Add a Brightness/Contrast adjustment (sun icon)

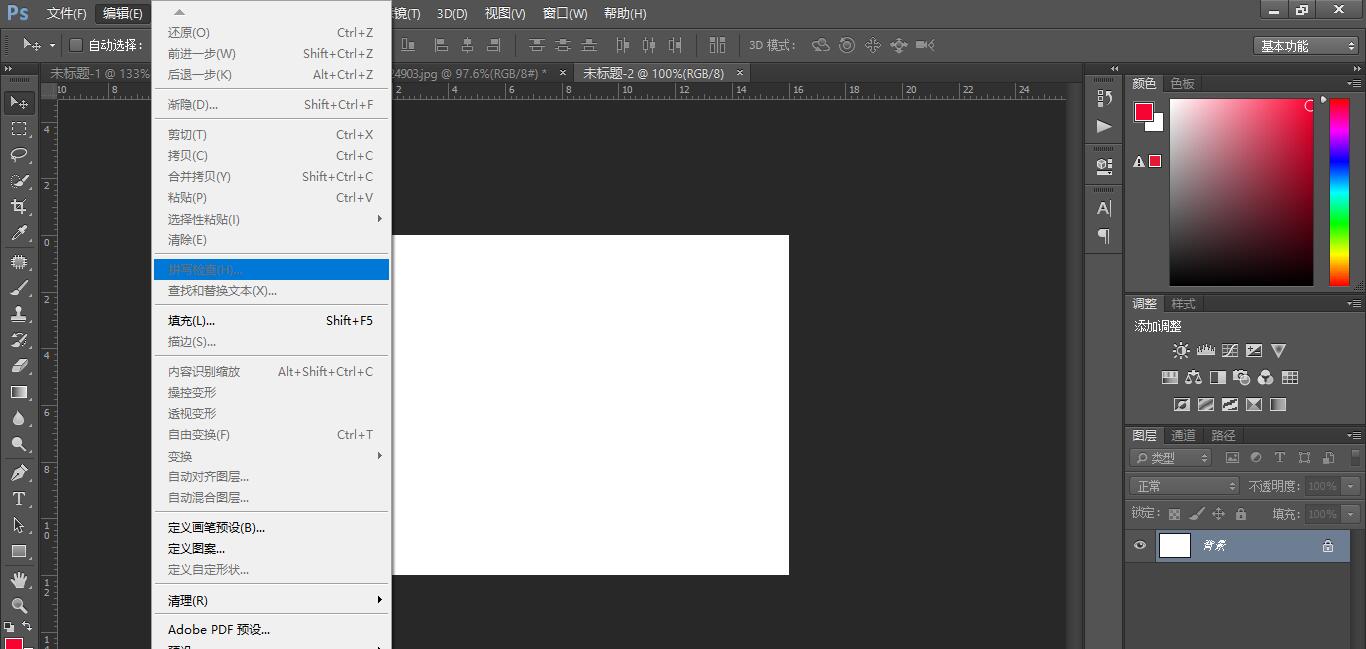1181,351
